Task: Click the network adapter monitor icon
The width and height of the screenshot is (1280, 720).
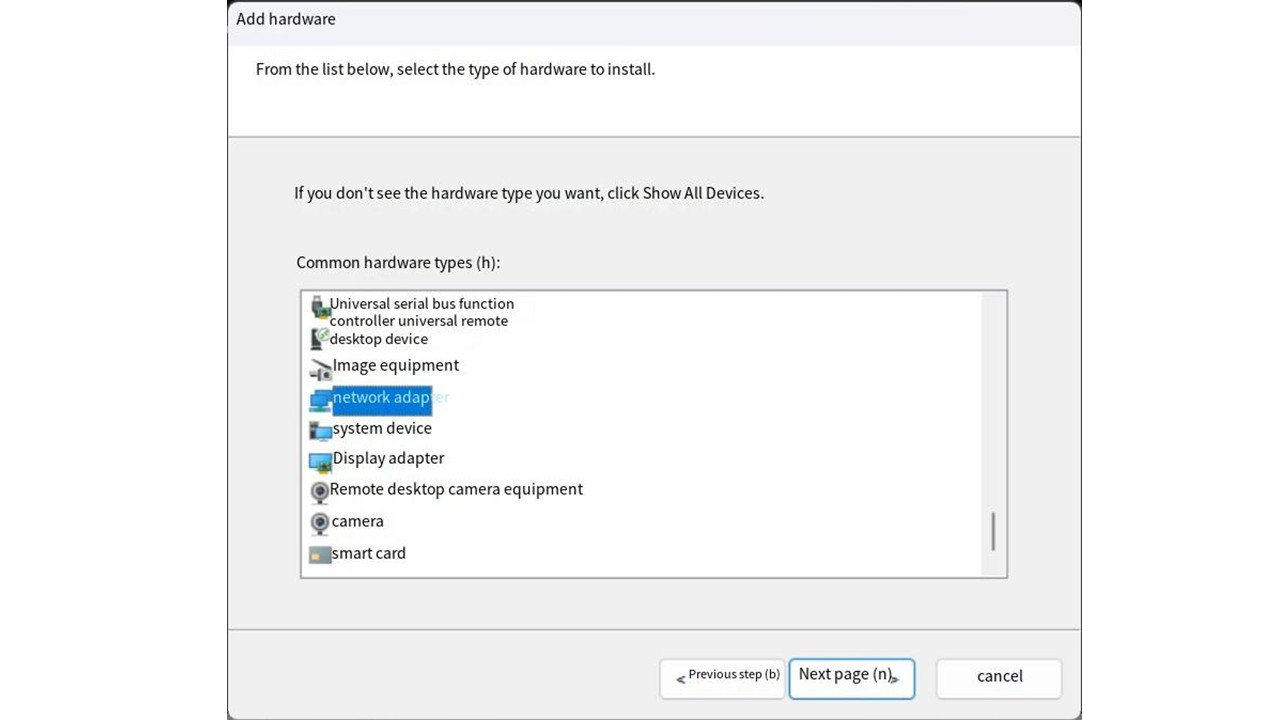Action: (x=320, y=400)
